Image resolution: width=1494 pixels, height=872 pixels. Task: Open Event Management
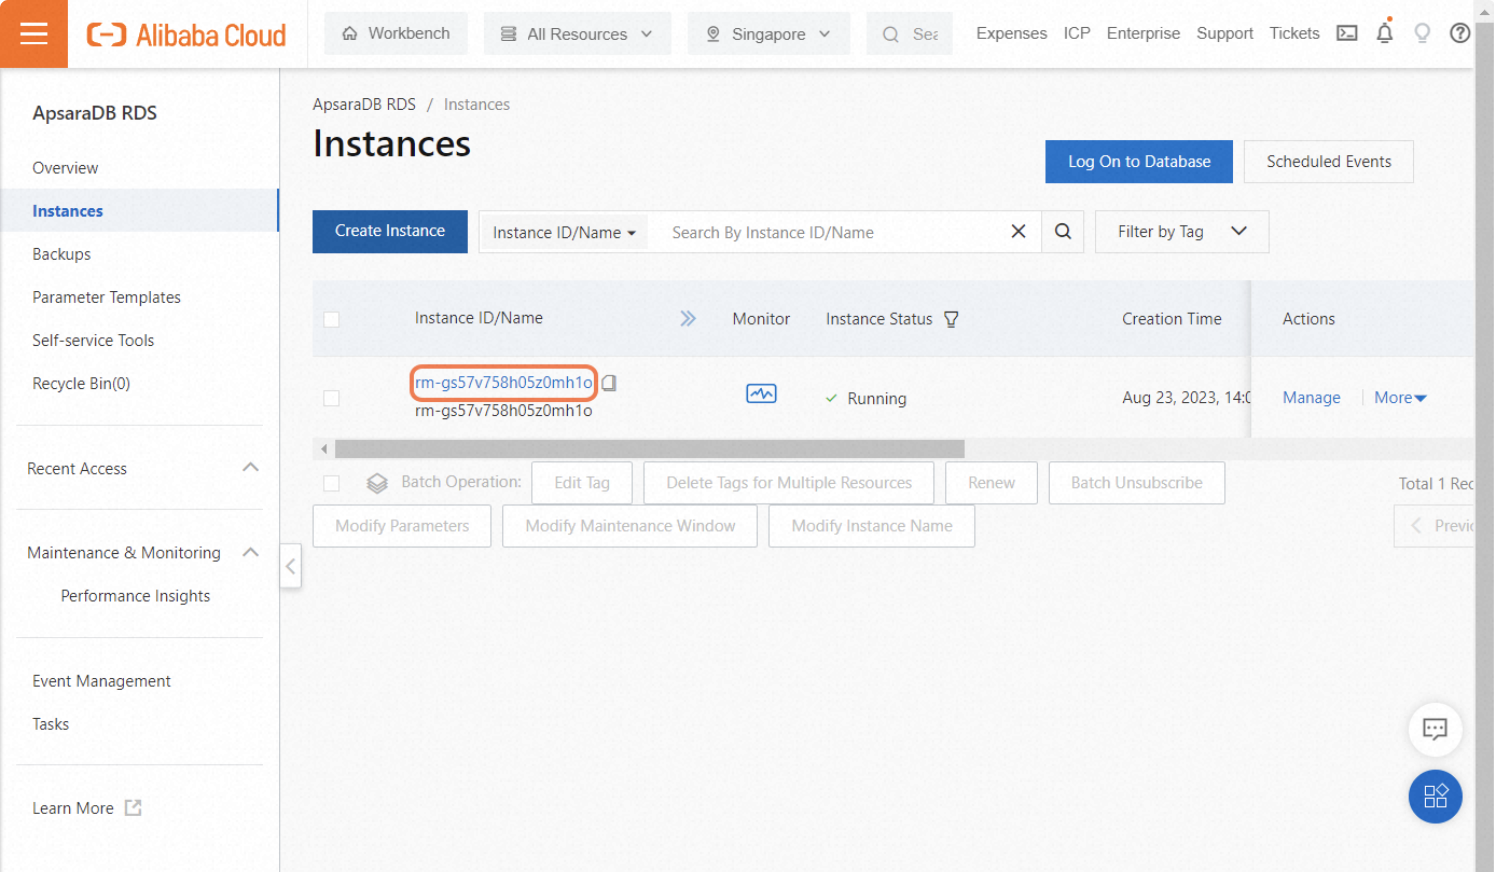[x=101, y=681]
